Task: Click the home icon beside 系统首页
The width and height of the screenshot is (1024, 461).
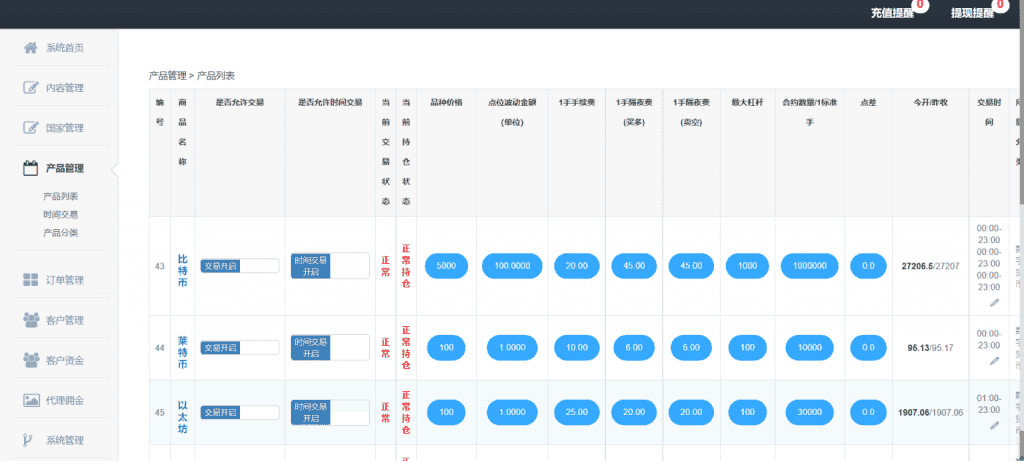Action: pyautogui.click(x=31, y=48)
